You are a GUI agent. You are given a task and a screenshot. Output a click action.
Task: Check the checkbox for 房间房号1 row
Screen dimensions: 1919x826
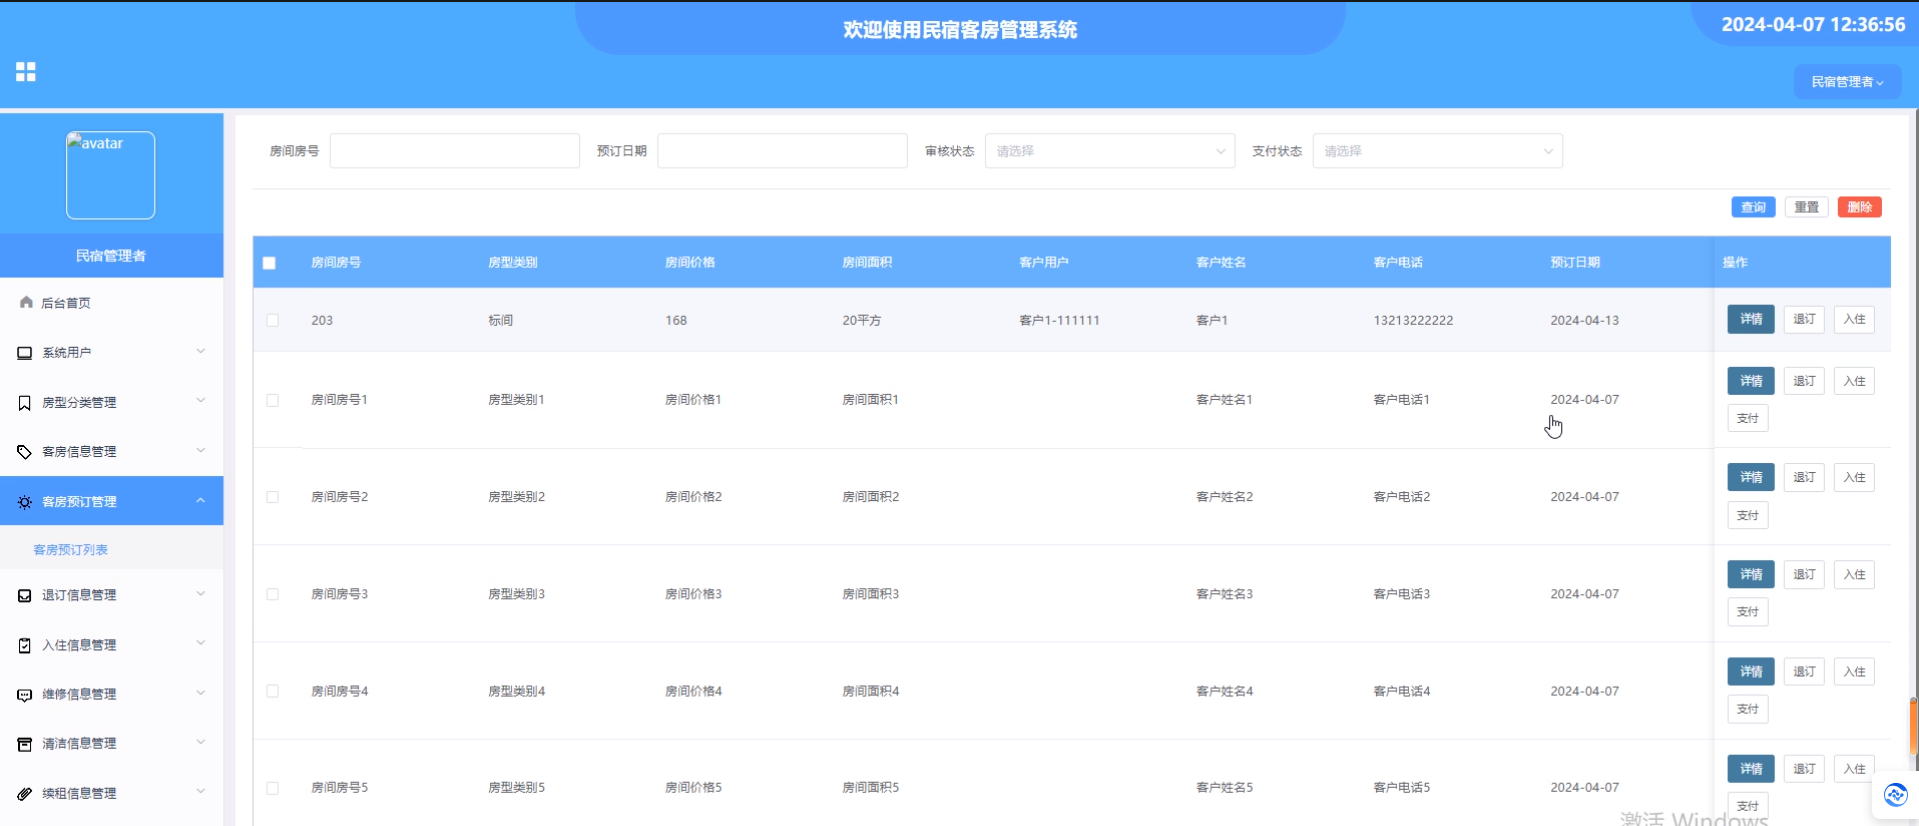coord(272,400)
